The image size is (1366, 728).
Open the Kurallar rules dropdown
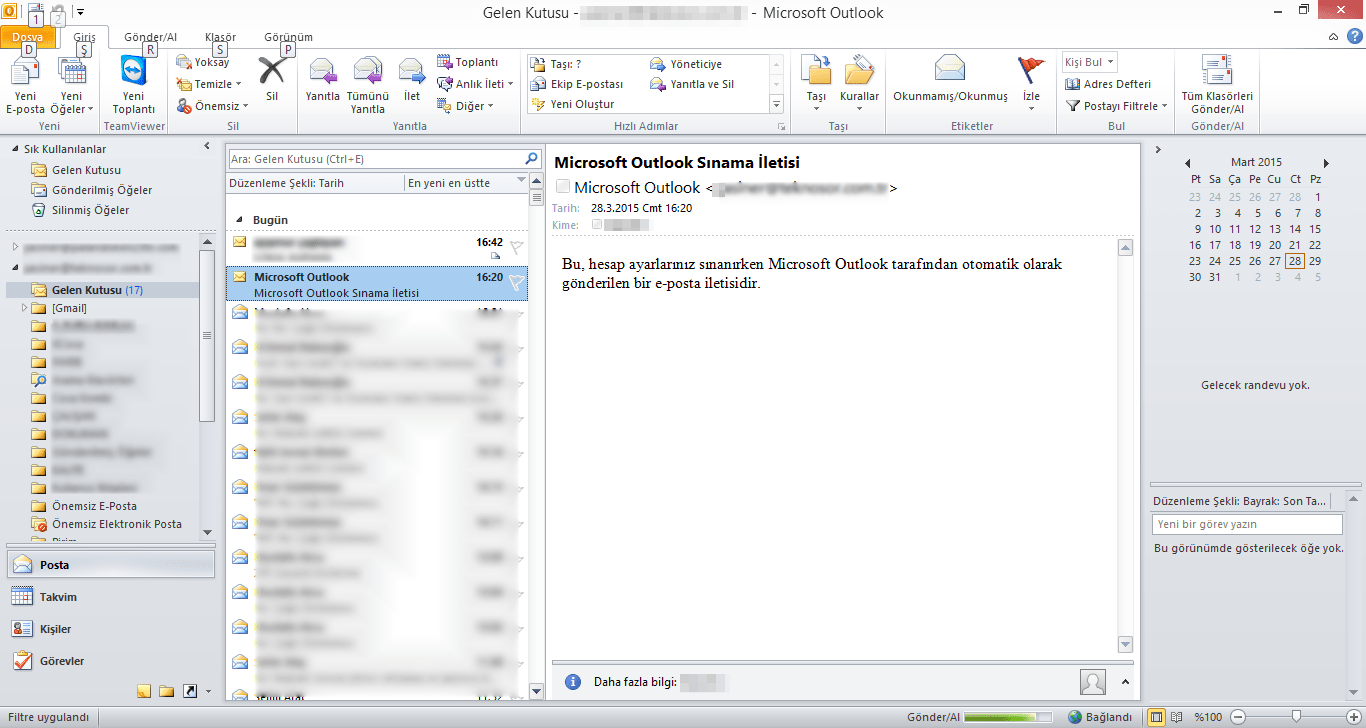click(859, 80)
